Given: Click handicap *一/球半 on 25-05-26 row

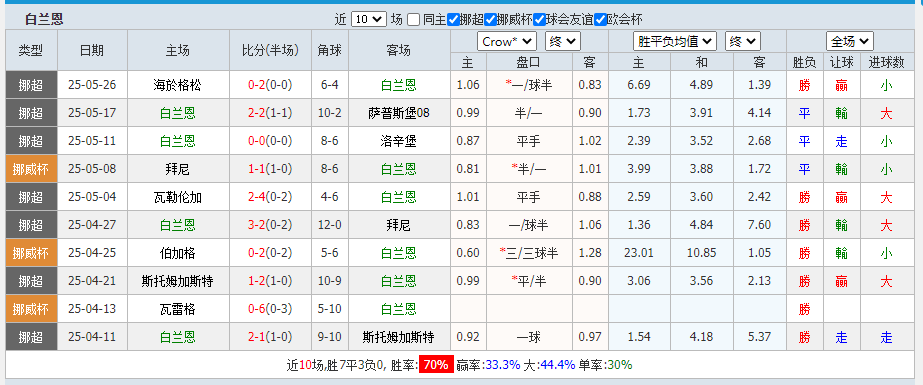Looking at the screenshot, I should (x=529, y=85).
